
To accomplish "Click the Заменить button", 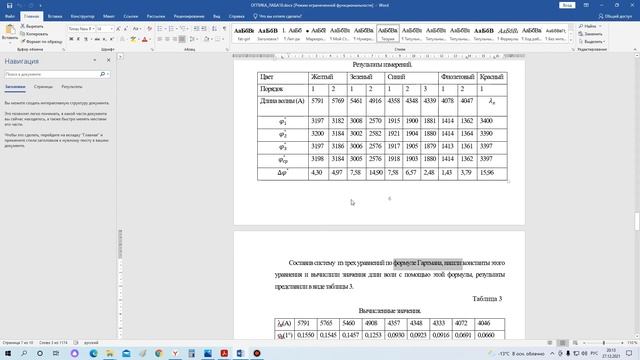I will click(590, 34).
